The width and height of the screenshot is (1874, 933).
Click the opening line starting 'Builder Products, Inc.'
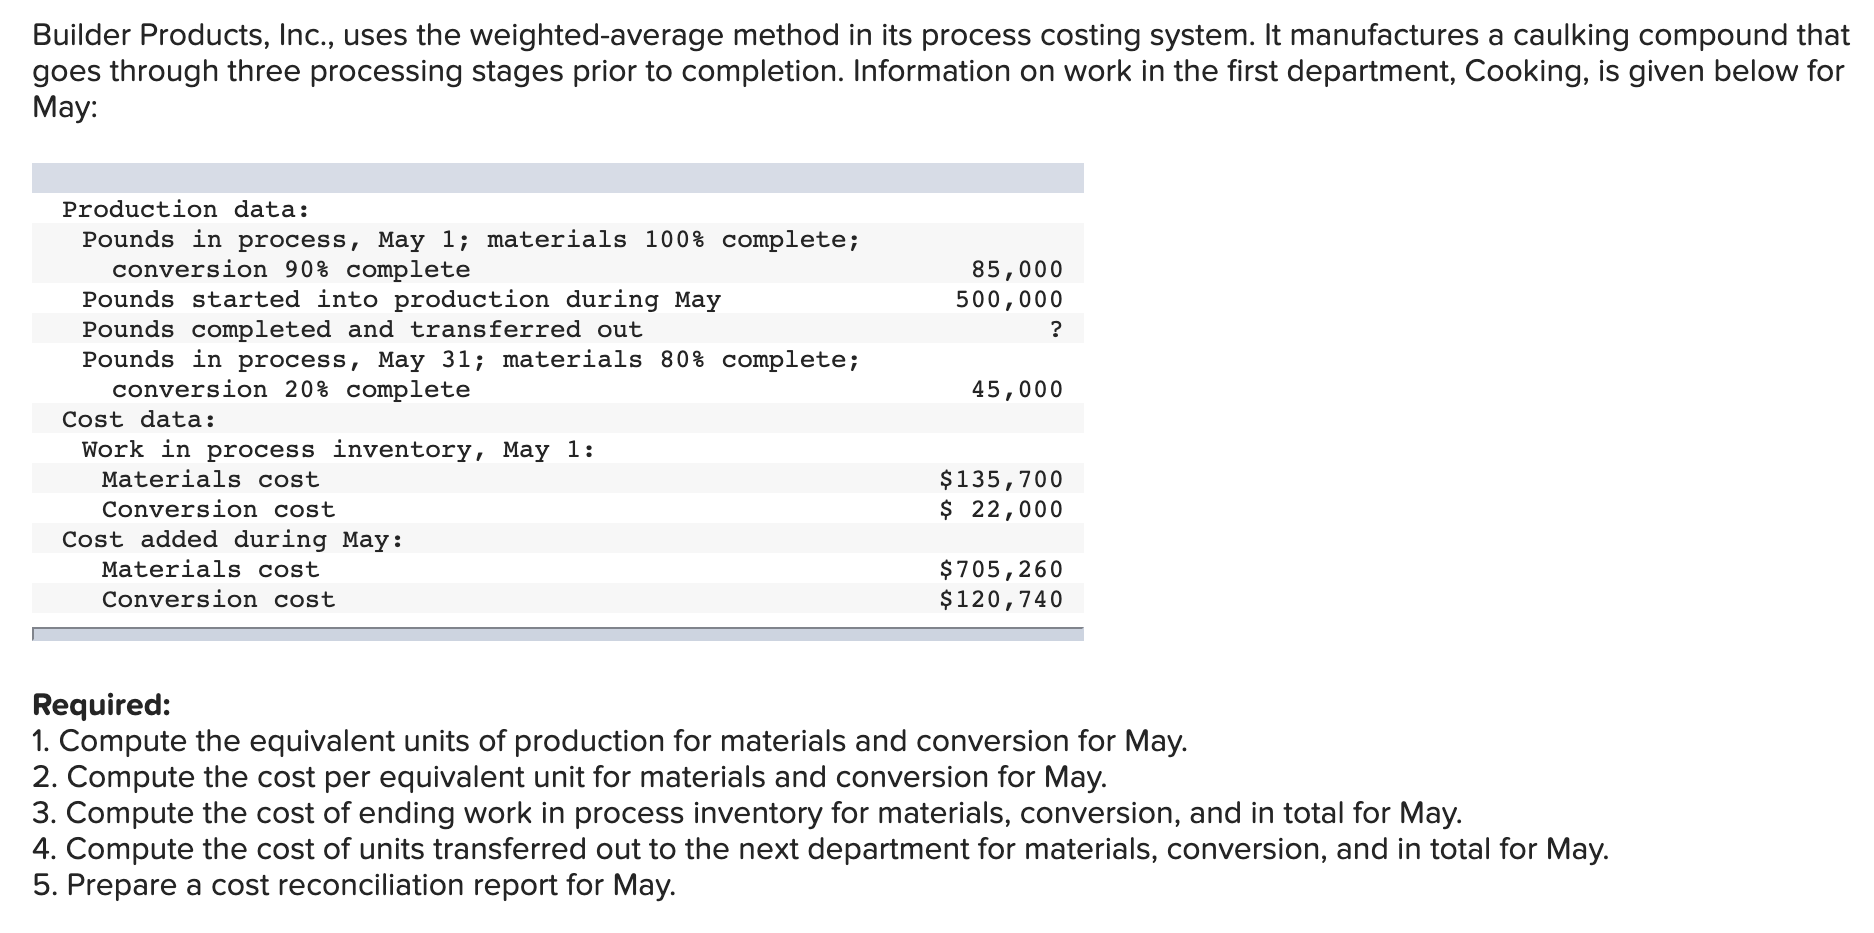pos(941,35)
